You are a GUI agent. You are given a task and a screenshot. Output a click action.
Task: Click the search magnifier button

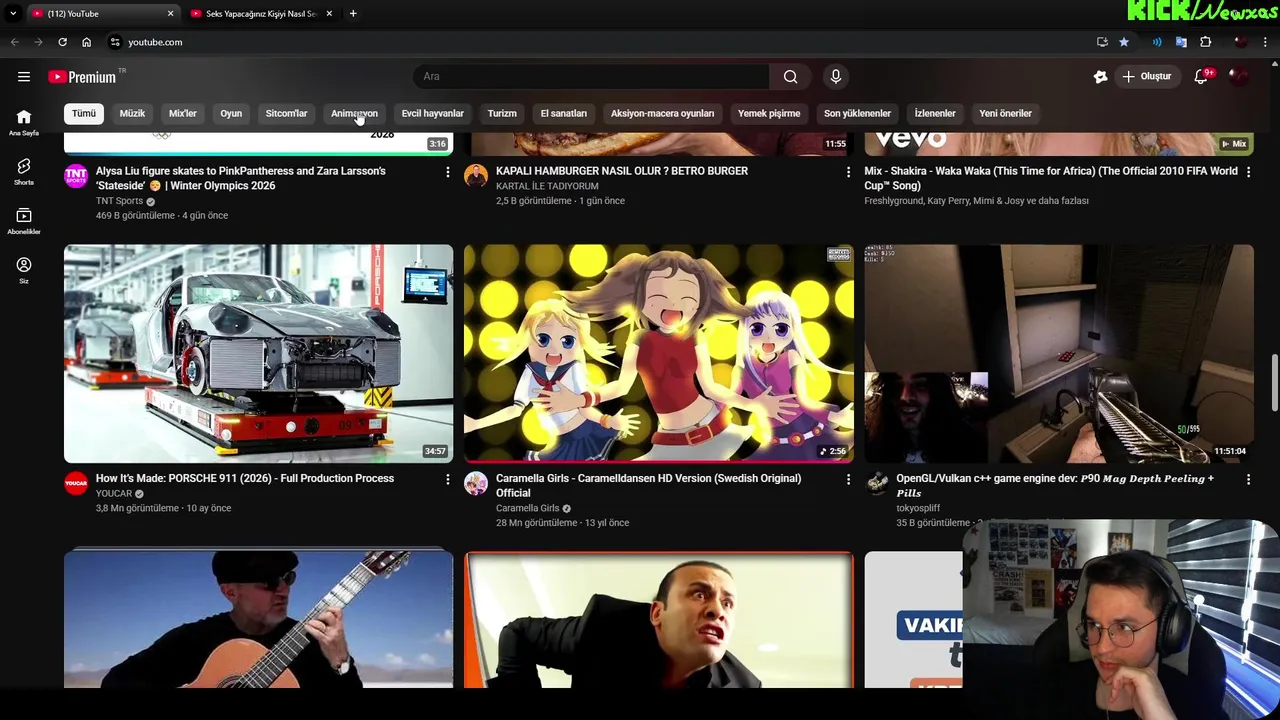[x=790, y=77]
